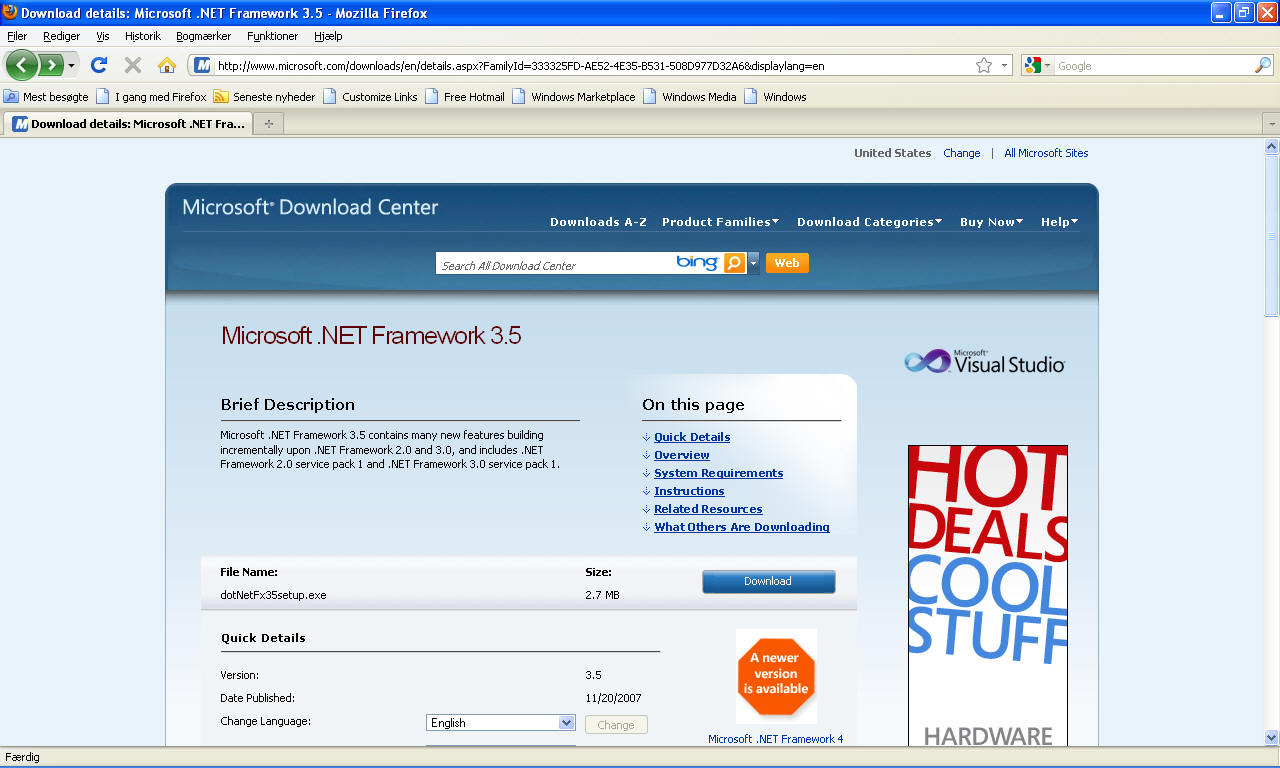This screenshot has height=768, width=1280.
Task: Jump to the Instructions link
Action: click(689, 491)
